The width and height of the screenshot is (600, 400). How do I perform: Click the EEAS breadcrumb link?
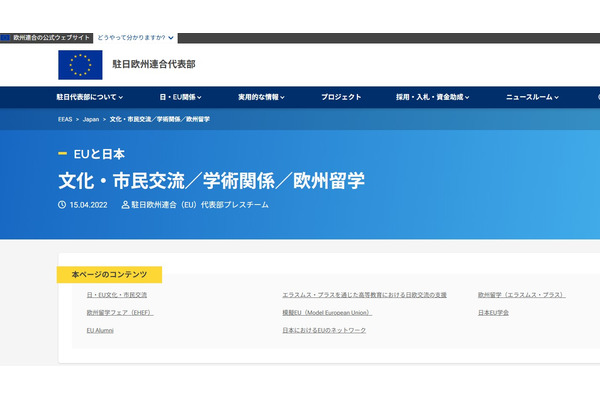65,119
